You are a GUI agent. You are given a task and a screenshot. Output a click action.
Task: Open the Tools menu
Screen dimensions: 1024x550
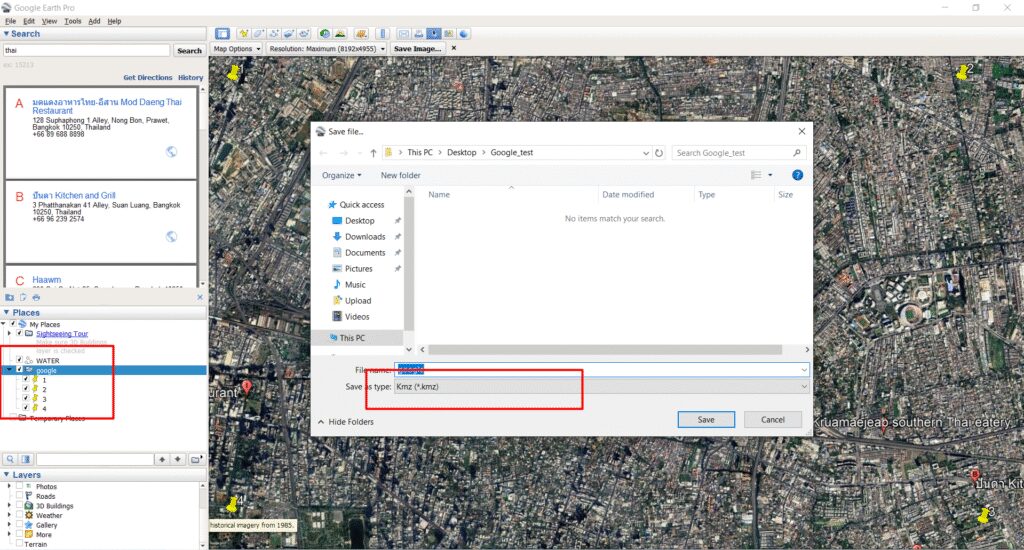tap(72, 21)
